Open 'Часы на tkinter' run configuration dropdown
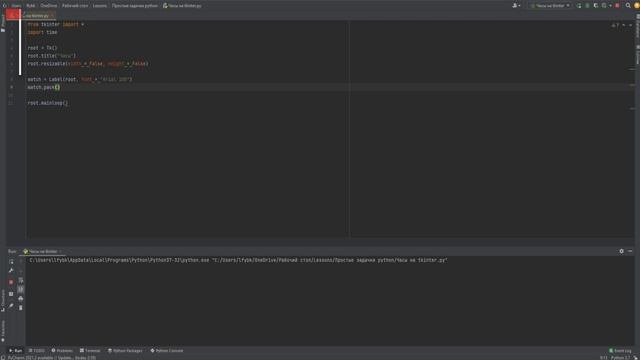The height and width of the screenshot is (360, 640). (x=550, y=6)
